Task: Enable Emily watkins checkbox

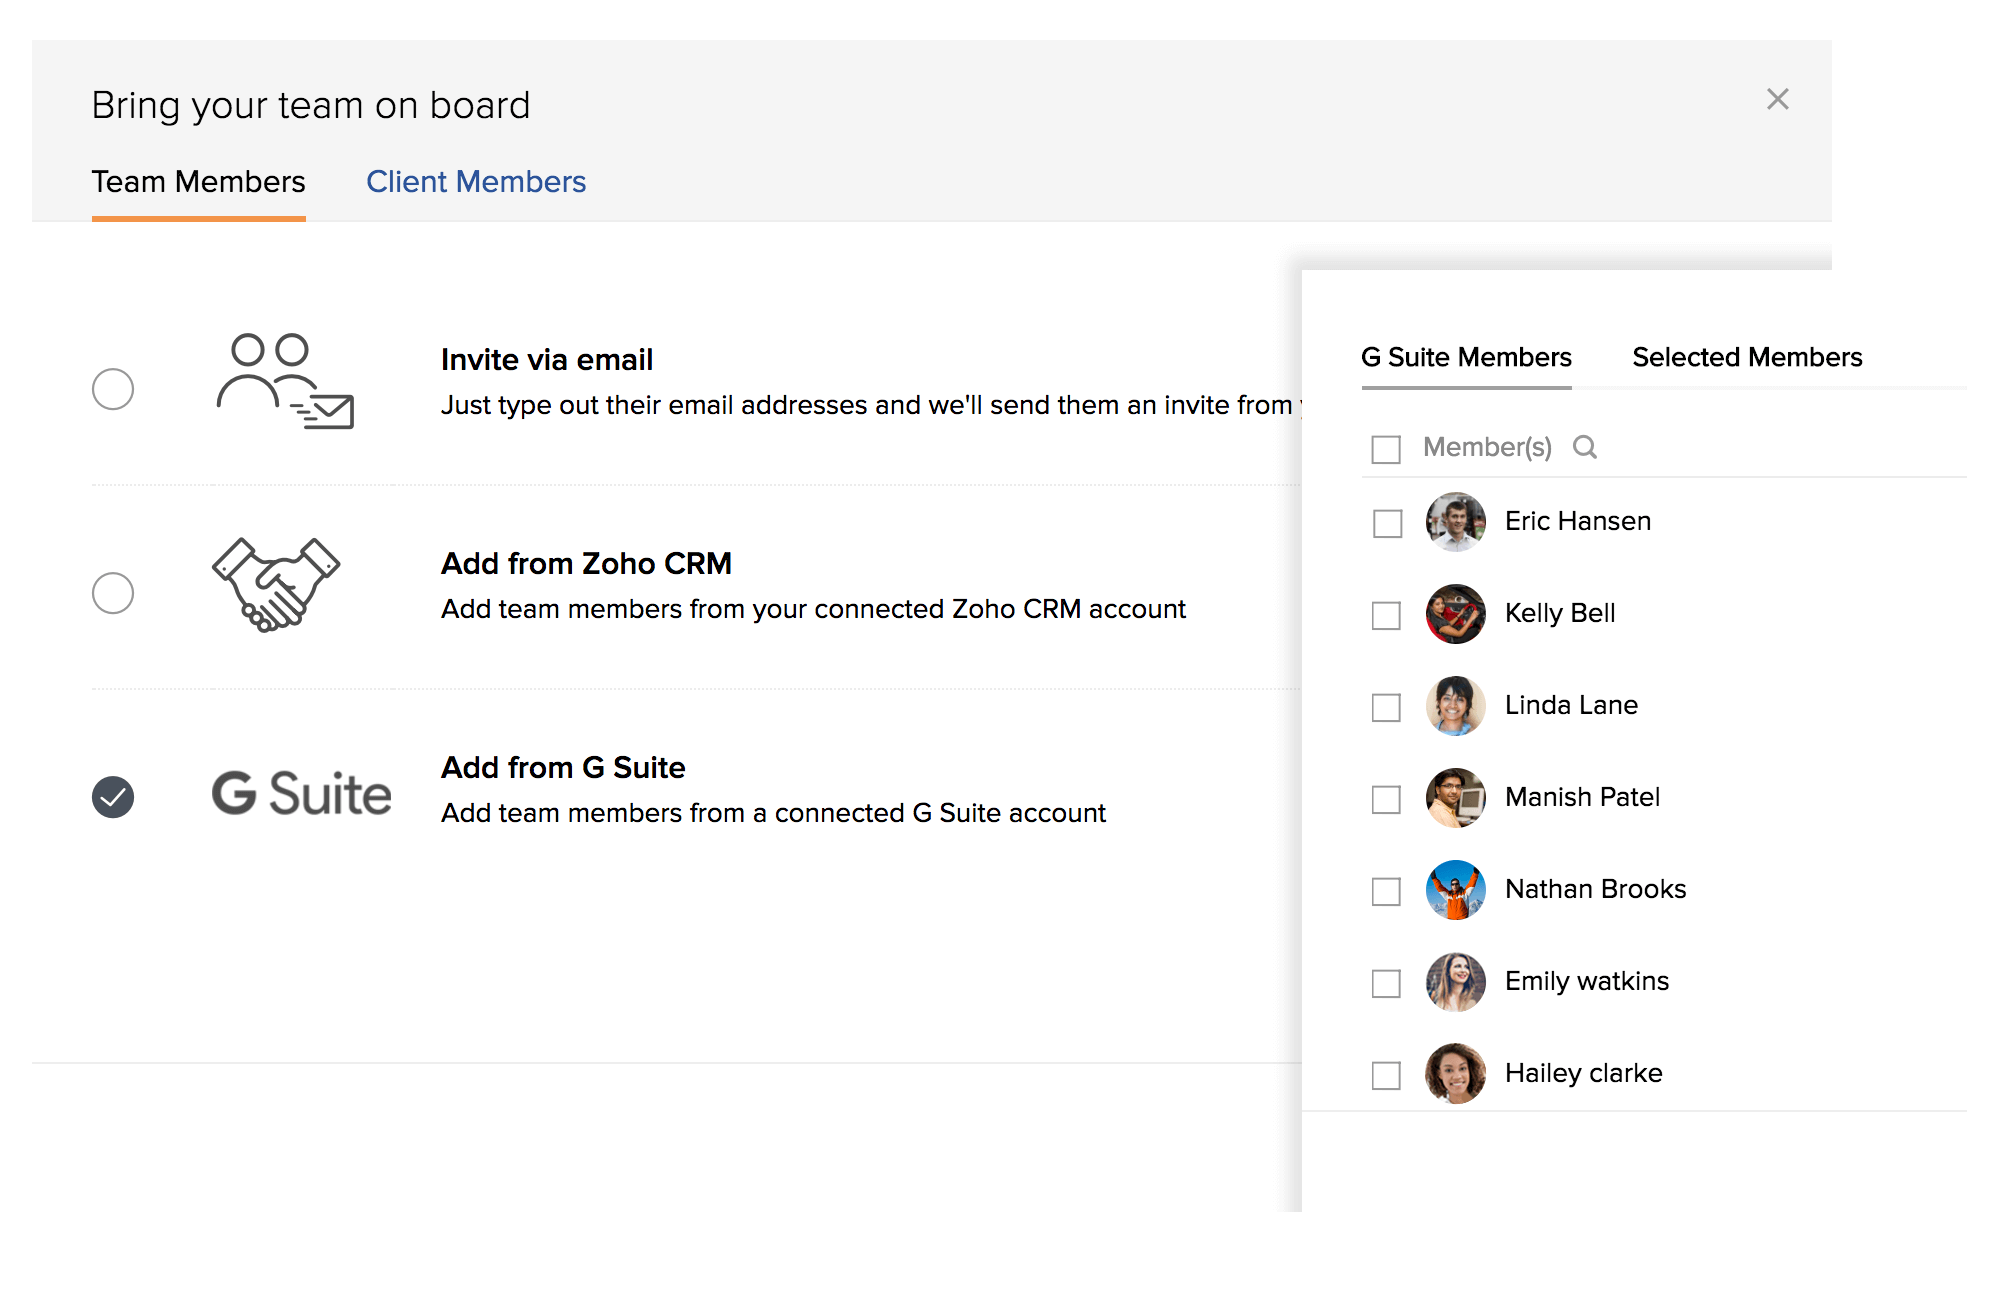Action: (1386, 983)
